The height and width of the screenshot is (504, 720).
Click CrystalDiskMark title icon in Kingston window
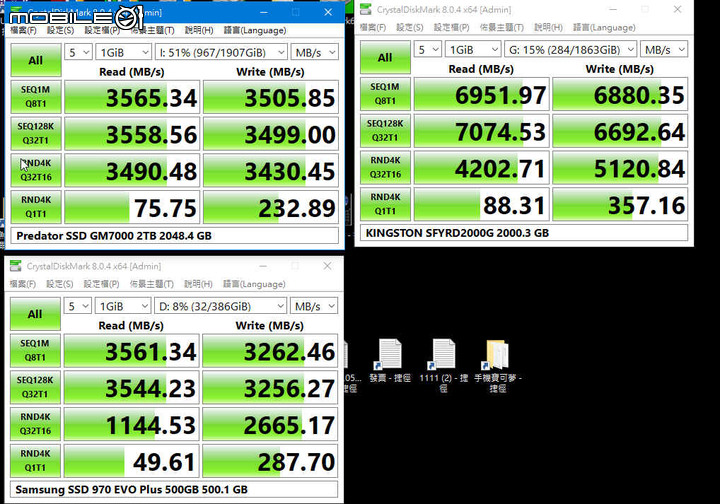(366, 9)
